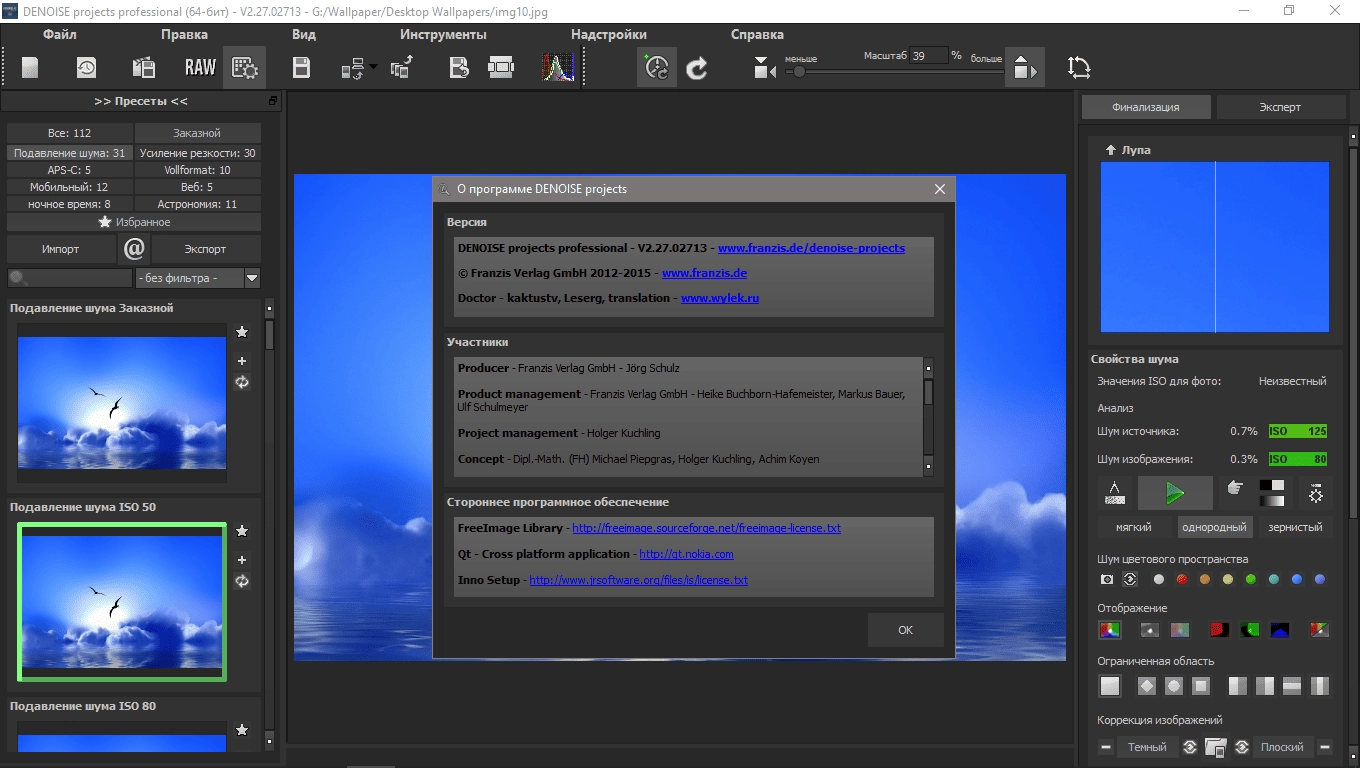1360x768 pixels.
Task: Open the Правка menu
Action: click(184, 34)
